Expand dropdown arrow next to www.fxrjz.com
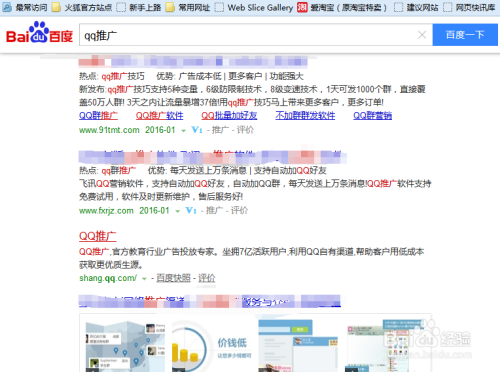Viewport: 500px width, 372px height. [x=178, y=211]
